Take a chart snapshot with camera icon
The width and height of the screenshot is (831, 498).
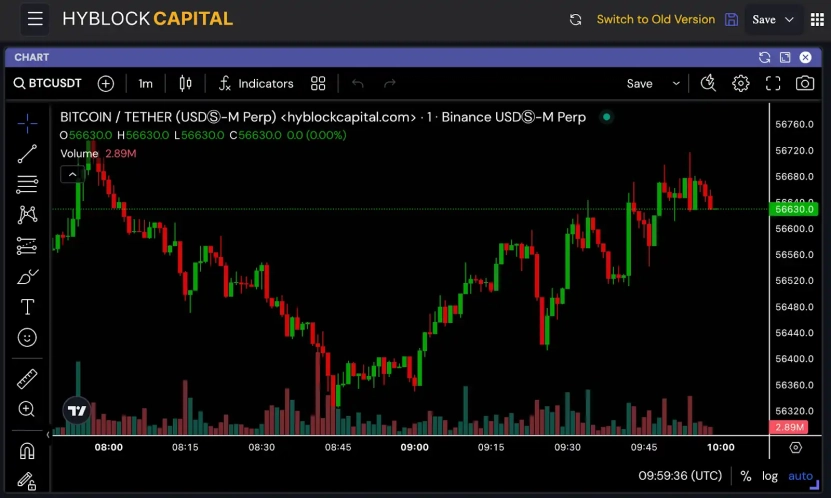[x=805, y=83]
